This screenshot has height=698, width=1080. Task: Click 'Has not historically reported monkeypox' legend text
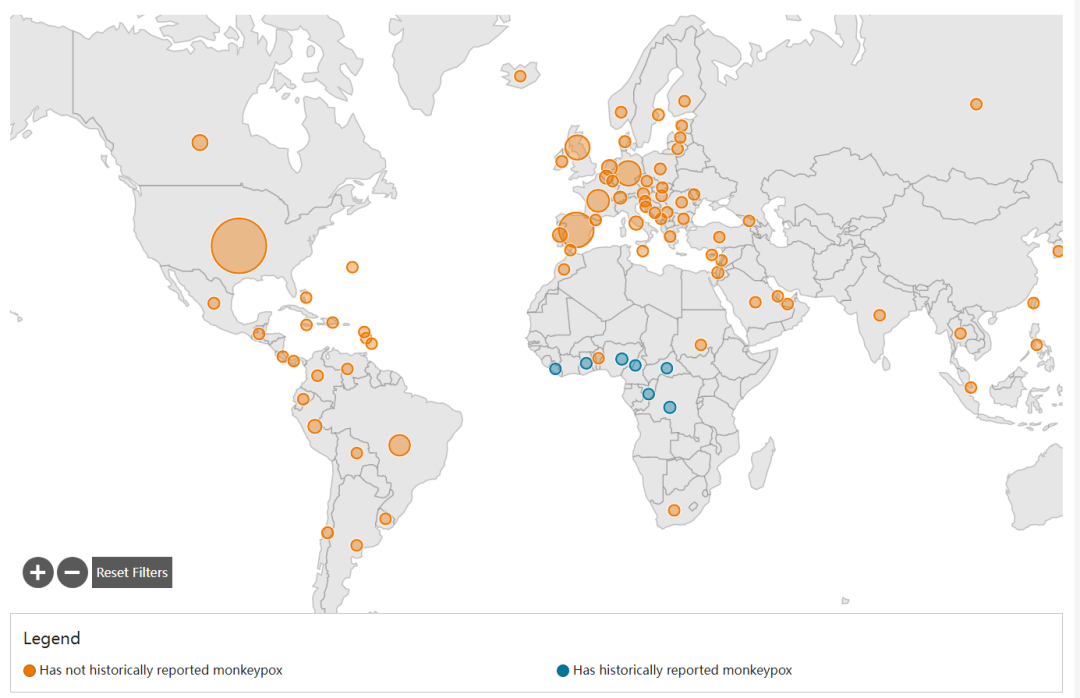pos(161,670)
